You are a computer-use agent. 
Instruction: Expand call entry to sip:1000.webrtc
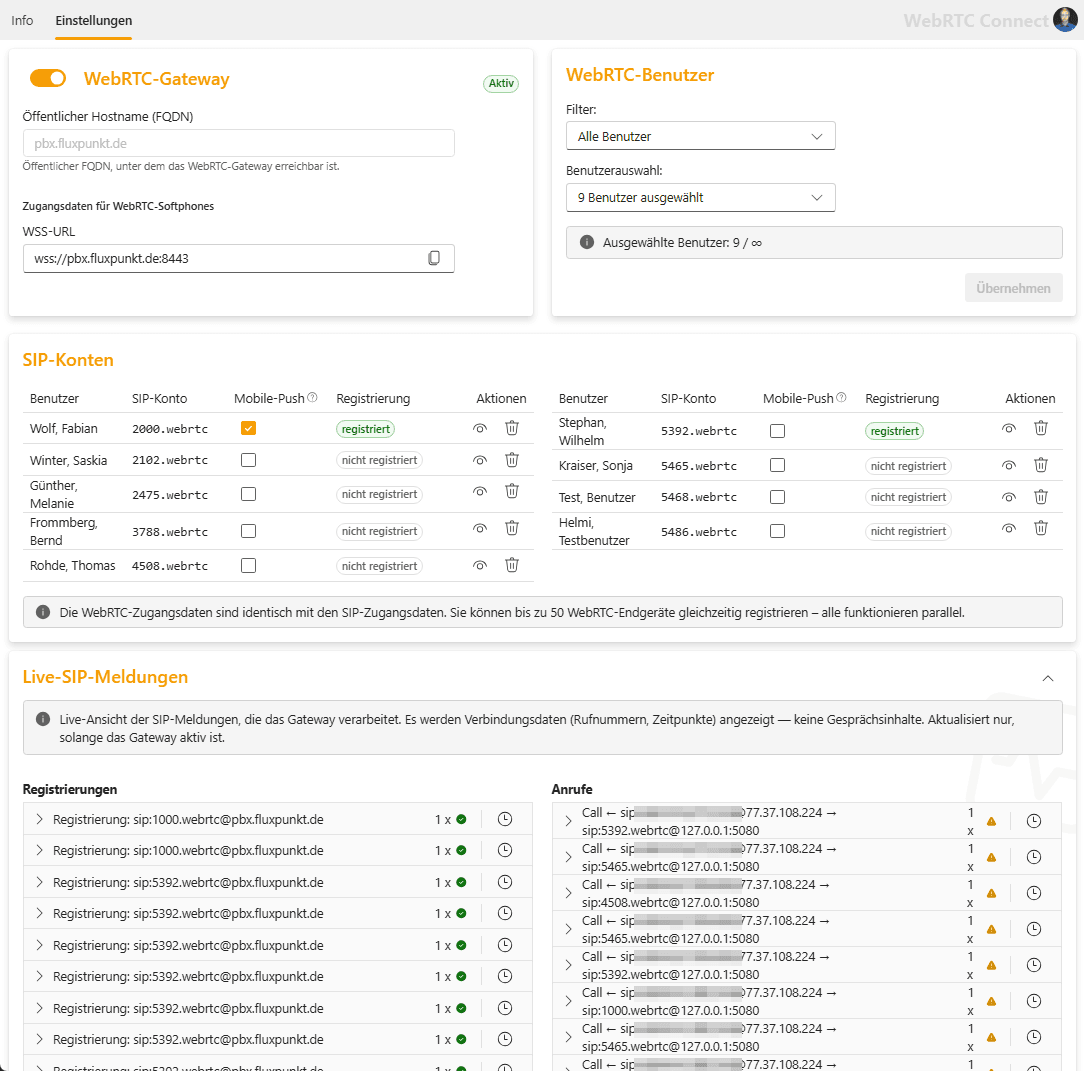[568, 1000]
